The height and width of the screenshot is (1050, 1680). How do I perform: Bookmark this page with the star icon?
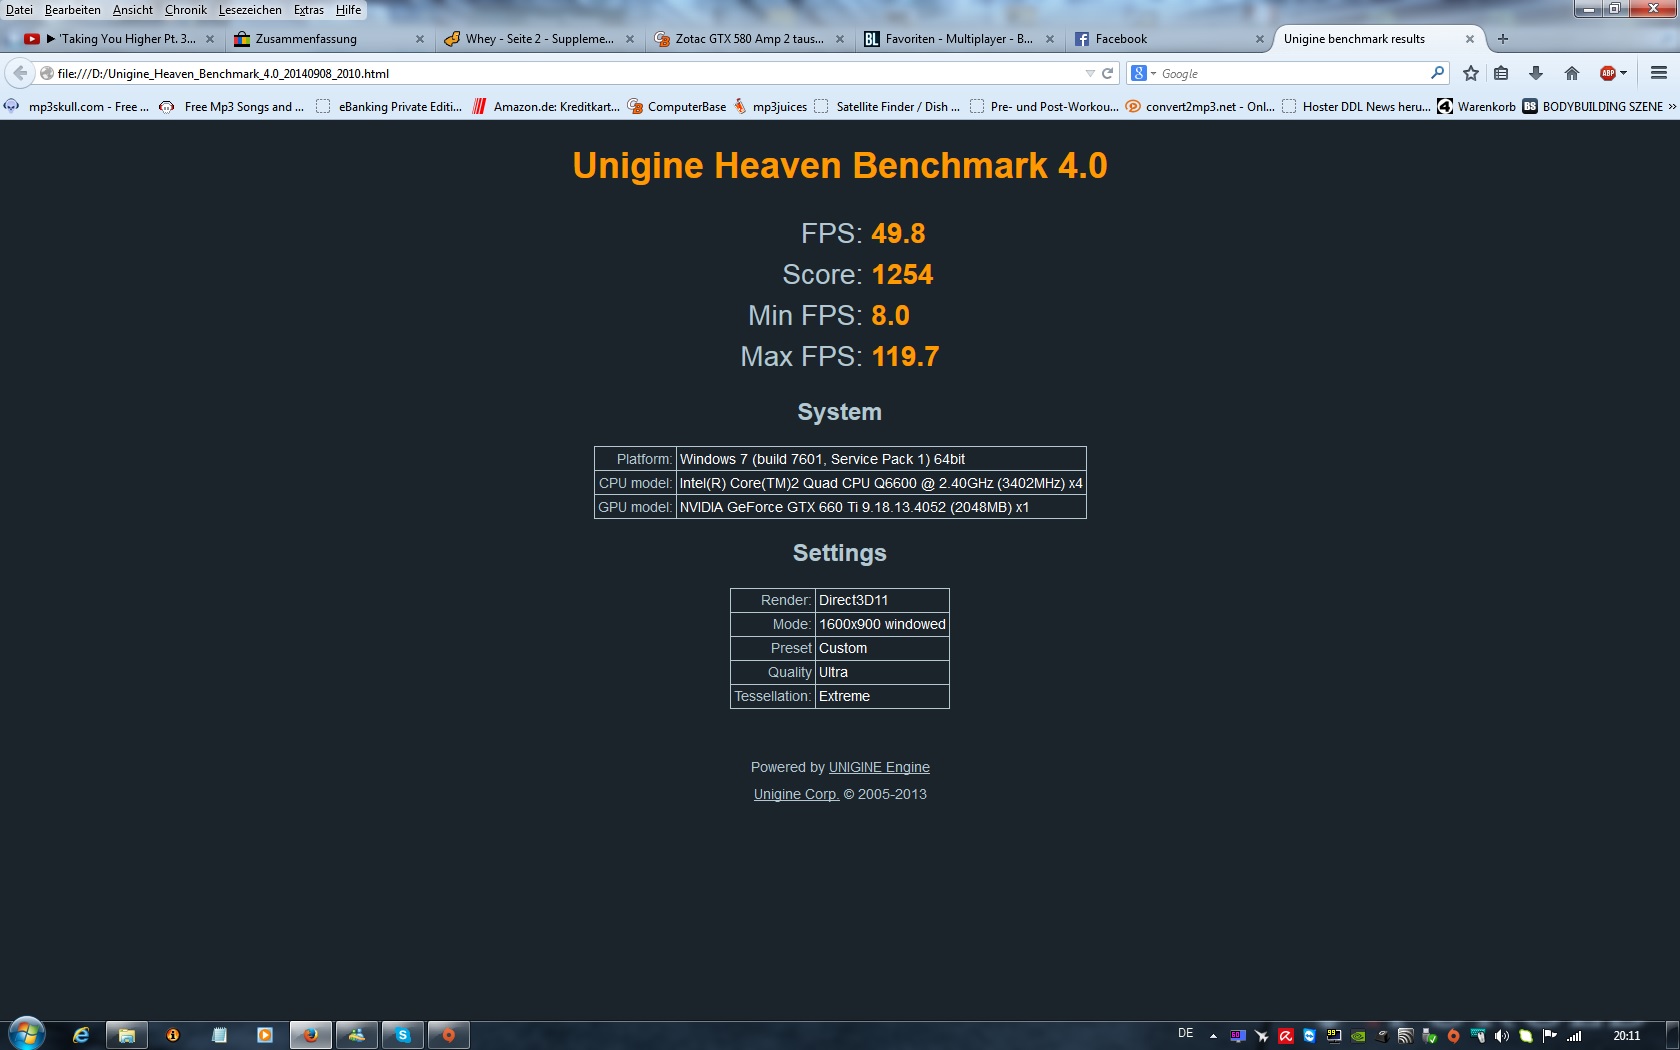1470,73
